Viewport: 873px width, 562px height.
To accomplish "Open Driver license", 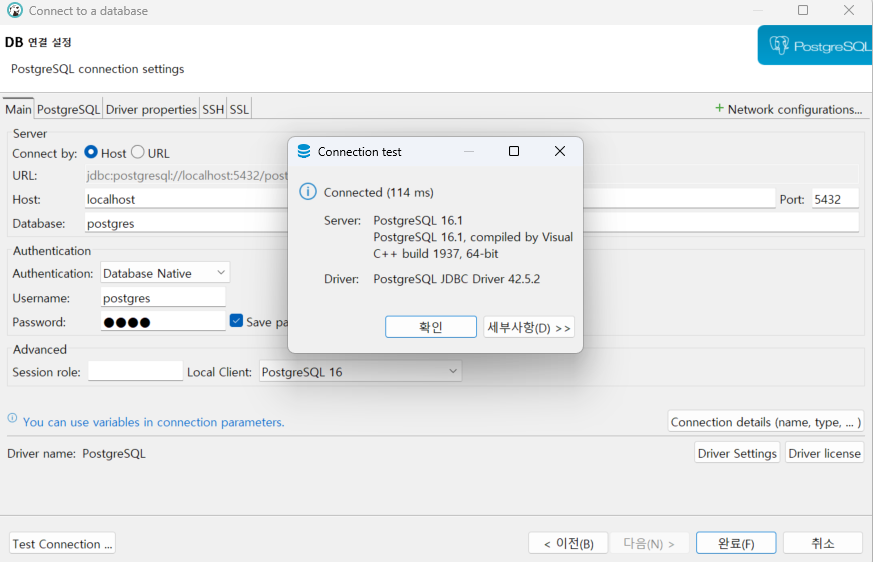I will 825,453.
